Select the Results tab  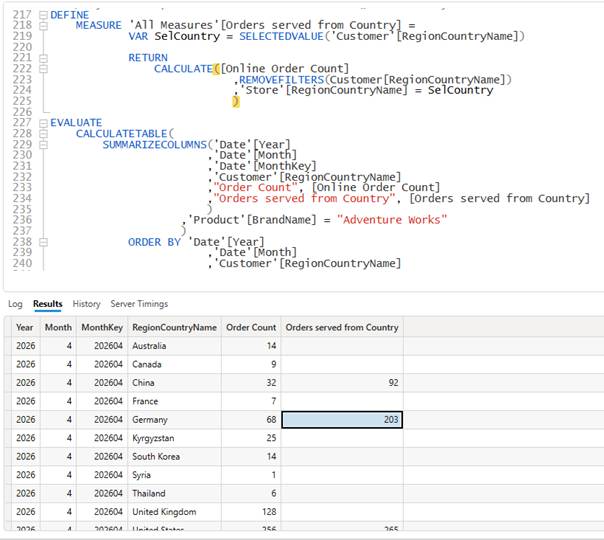47,304
